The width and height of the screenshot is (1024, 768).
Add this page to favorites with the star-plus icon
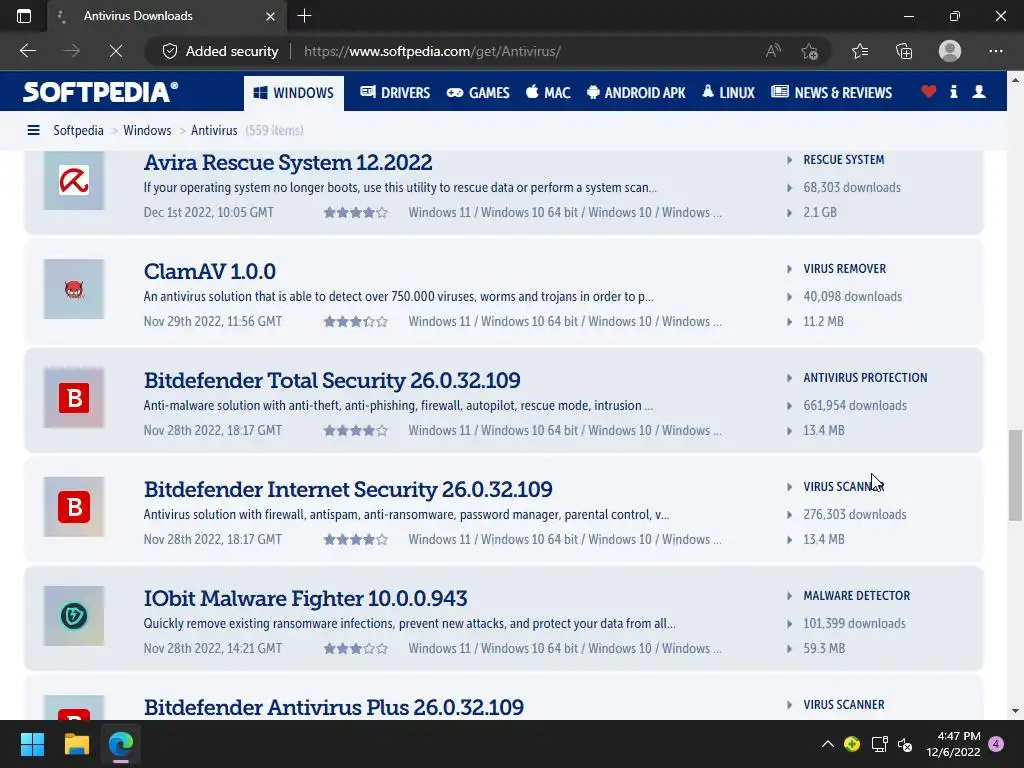(809, 51)
